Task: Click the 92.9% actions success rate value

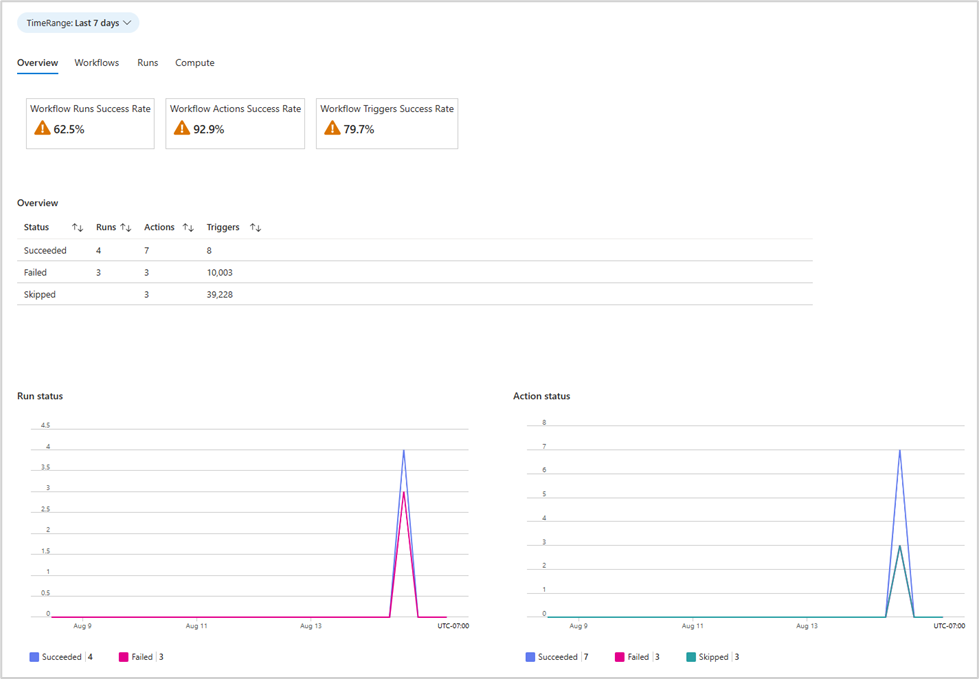Action: (x=207, y=129)
